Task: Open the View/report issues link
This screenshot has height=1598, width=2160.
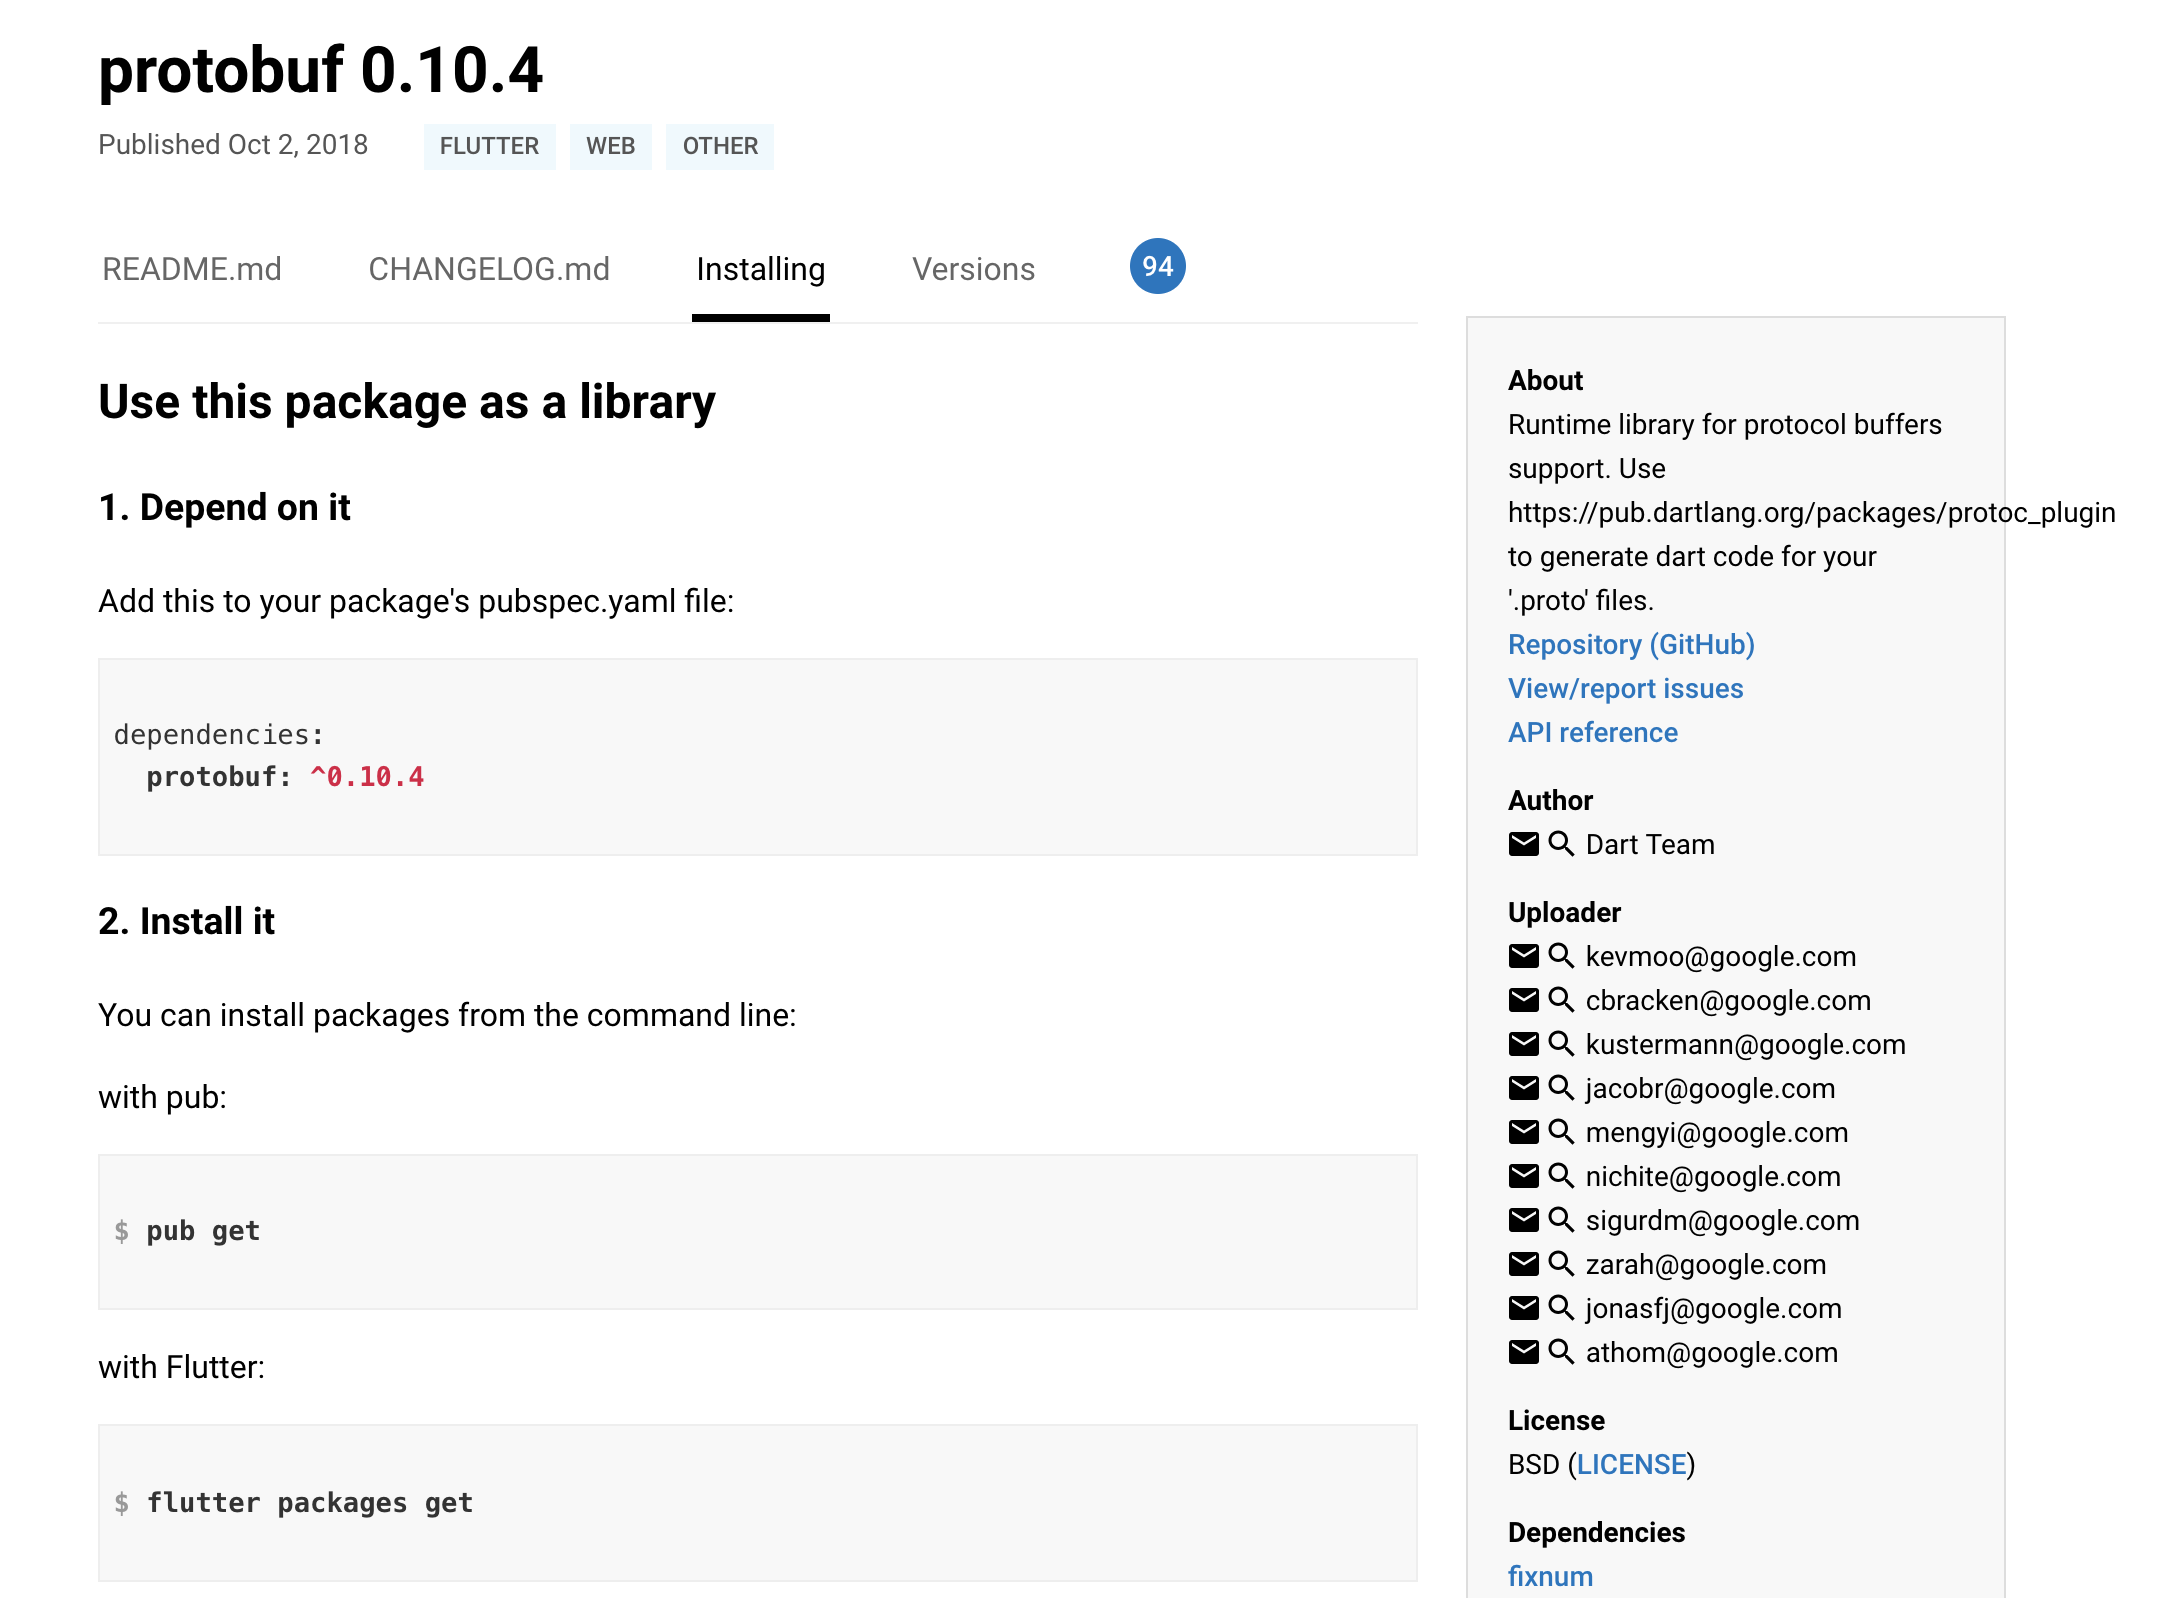Action: point(1626,689)
